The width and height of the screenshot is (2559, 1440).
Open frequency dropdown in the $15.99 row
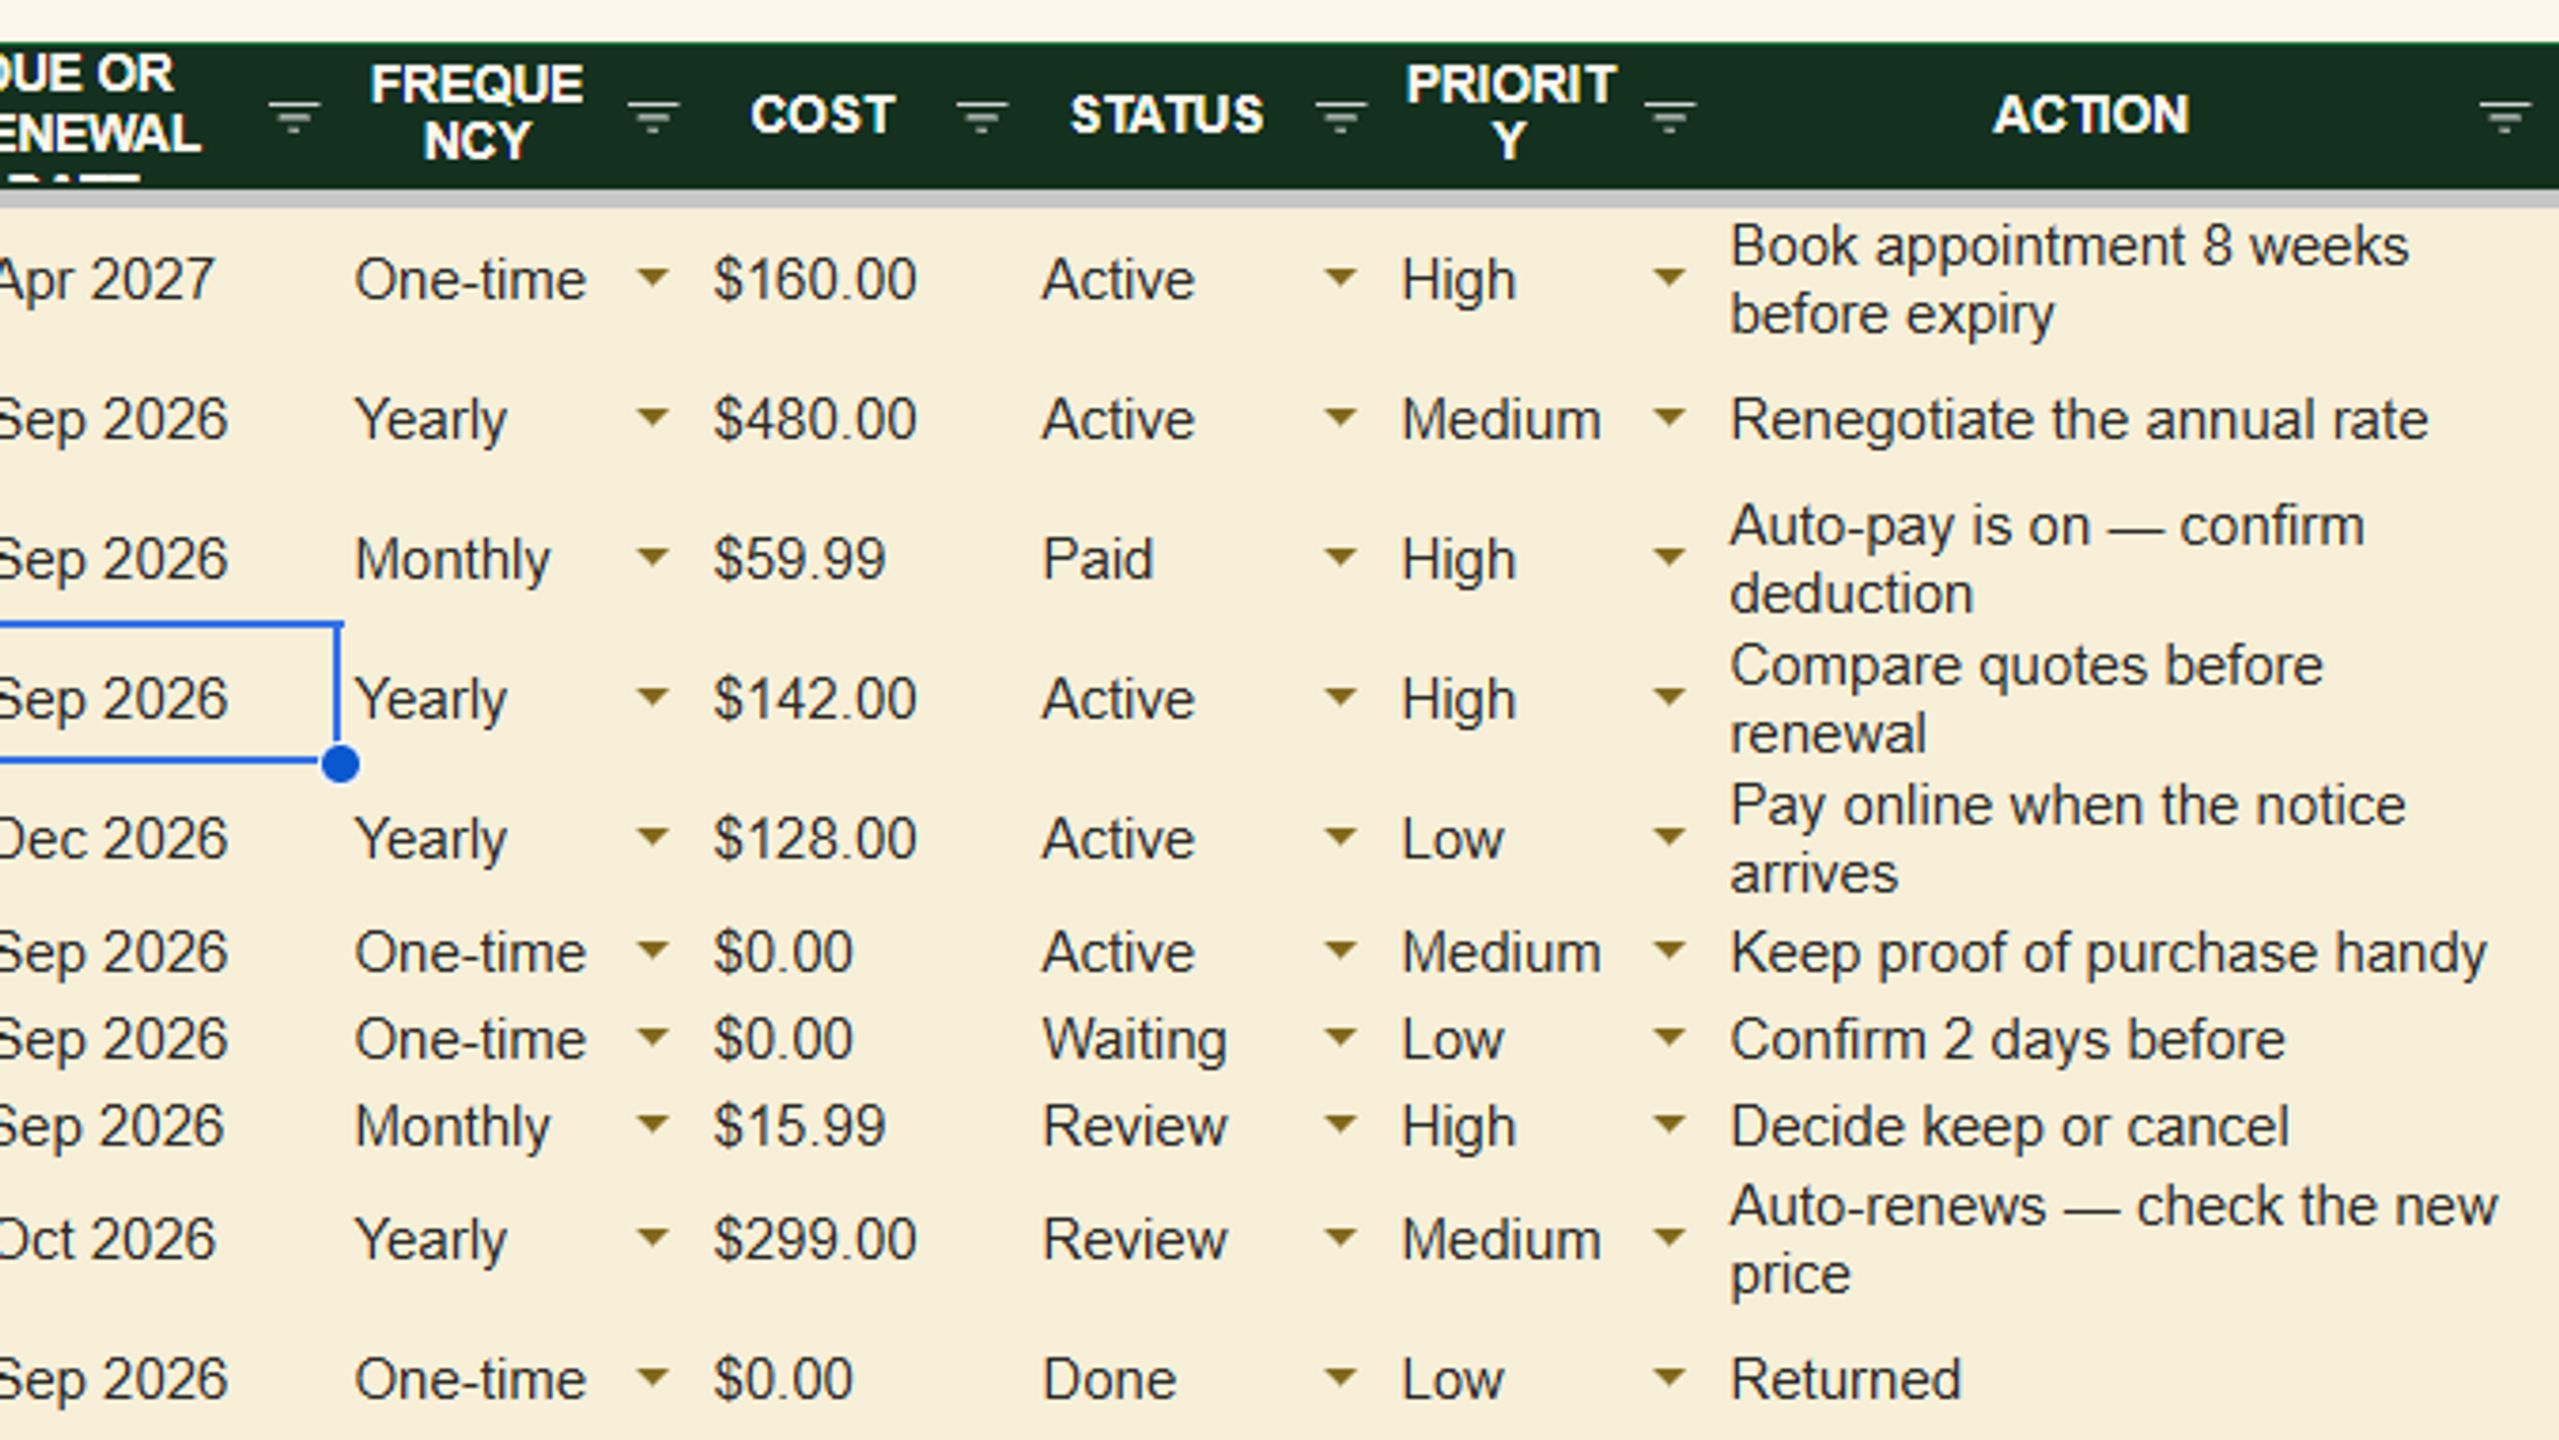[652, 1124]
